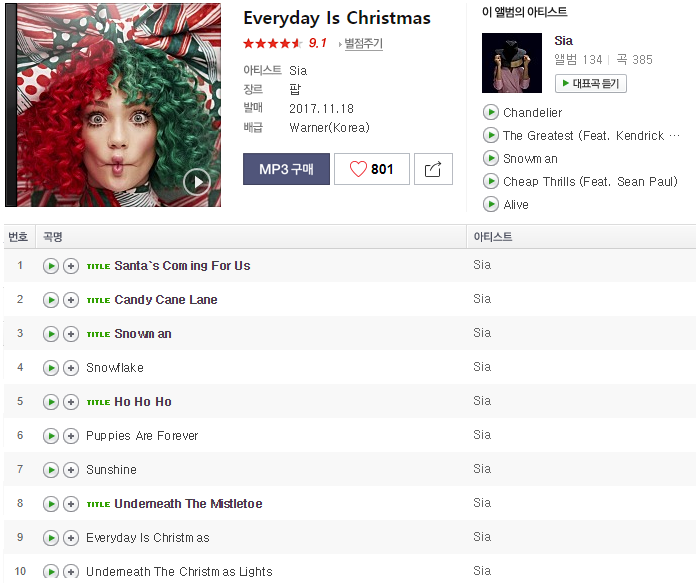Screen dimensions: 696x588
Task: Add Ho Ho Ho to playlist
Action: (71, 402)
